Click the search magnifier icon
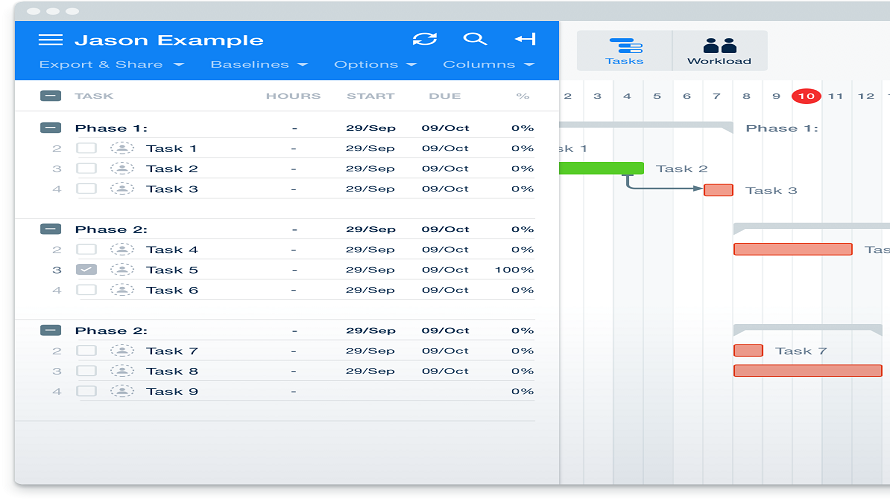This screenshot has height=500, width=890. (475, 39)
